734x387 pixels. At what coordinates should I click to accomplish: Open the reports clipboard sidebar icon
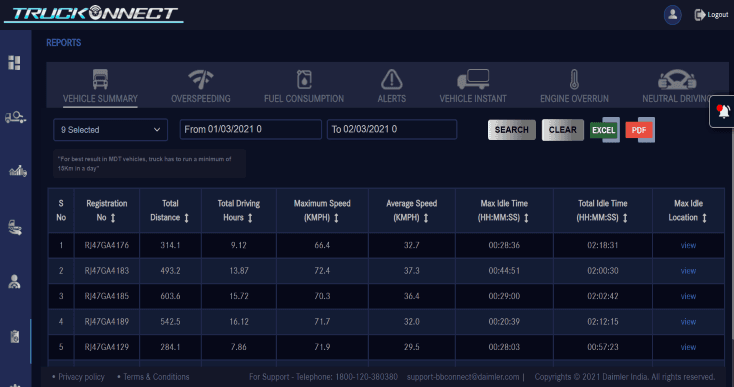(15, 336)
